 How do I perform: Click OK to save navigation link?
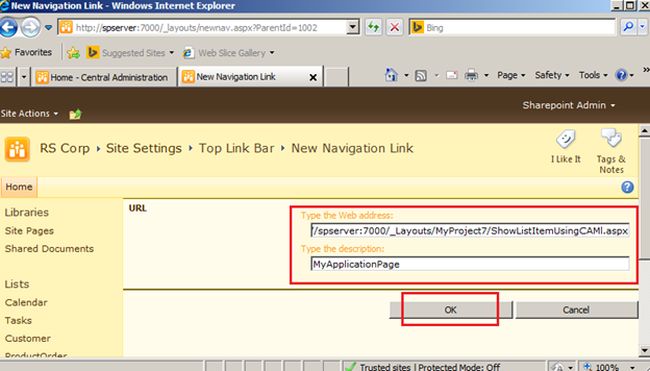coord(451,310)
